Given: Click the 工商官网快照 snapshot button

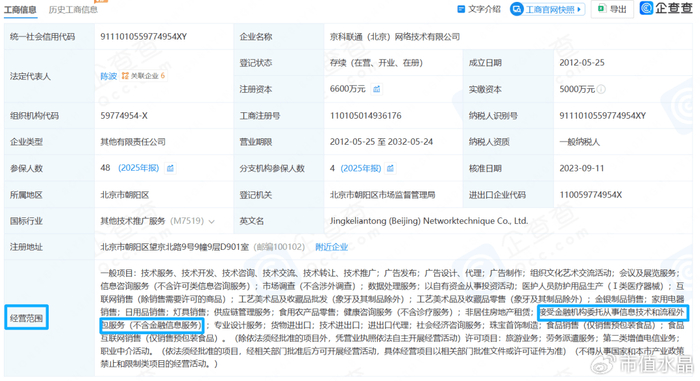Looking at the screenshot, I should (x=547, y=9).
